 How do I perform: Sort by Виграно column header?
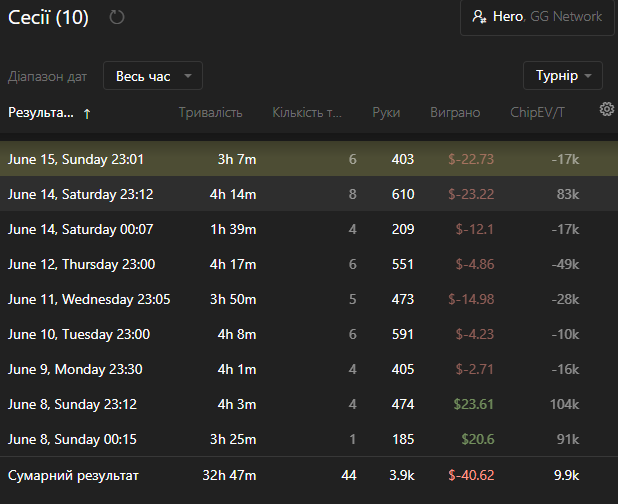(455, 113)
